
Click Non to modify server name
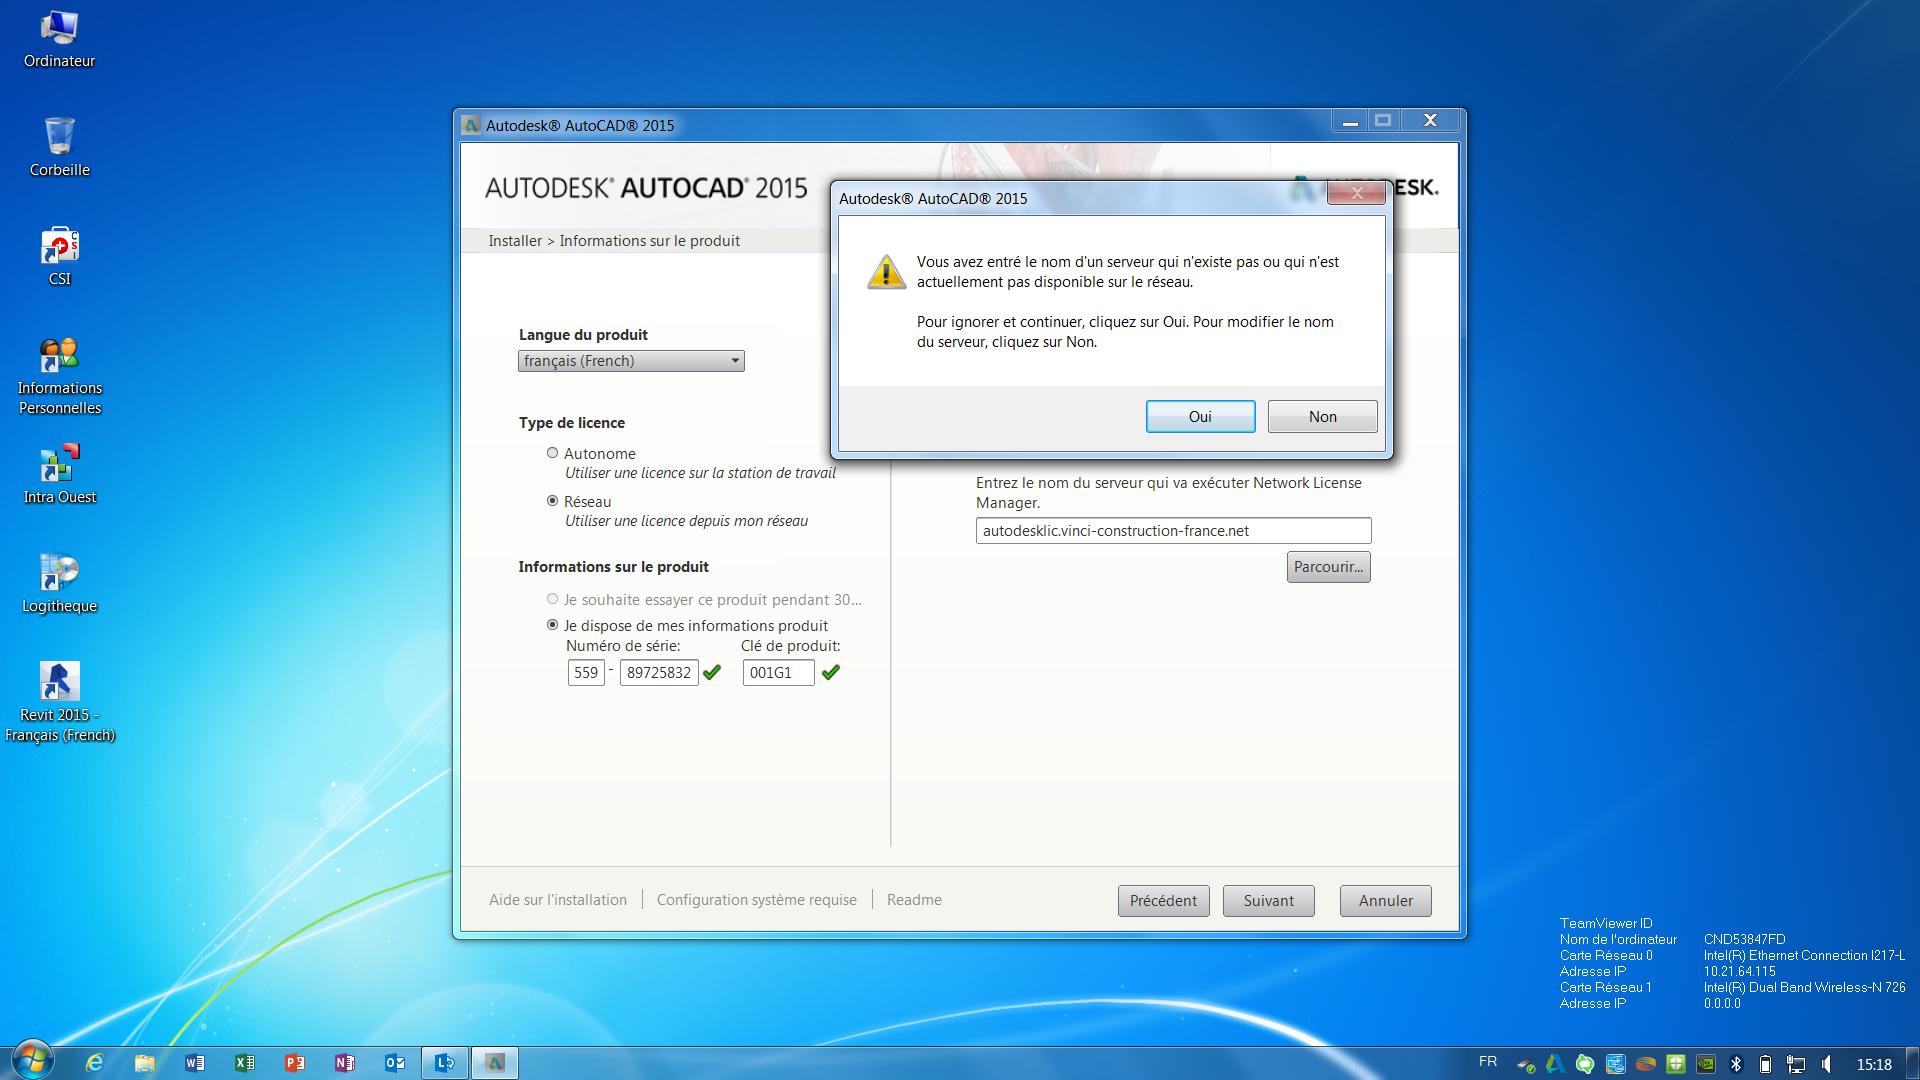click(1322, 417)
